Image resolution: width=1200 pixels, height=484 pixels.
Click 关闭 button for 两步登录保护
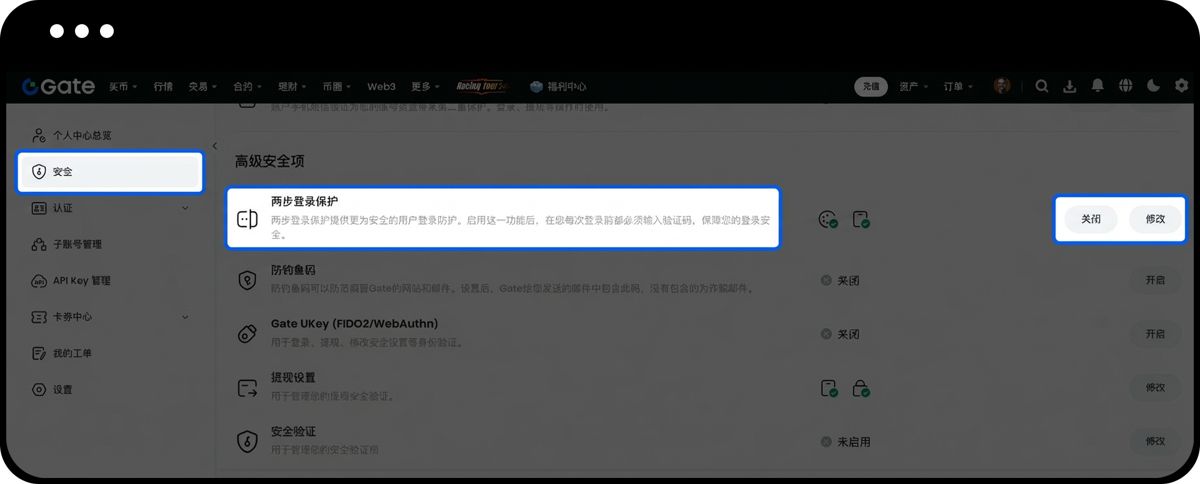[x=1091, y=219]
